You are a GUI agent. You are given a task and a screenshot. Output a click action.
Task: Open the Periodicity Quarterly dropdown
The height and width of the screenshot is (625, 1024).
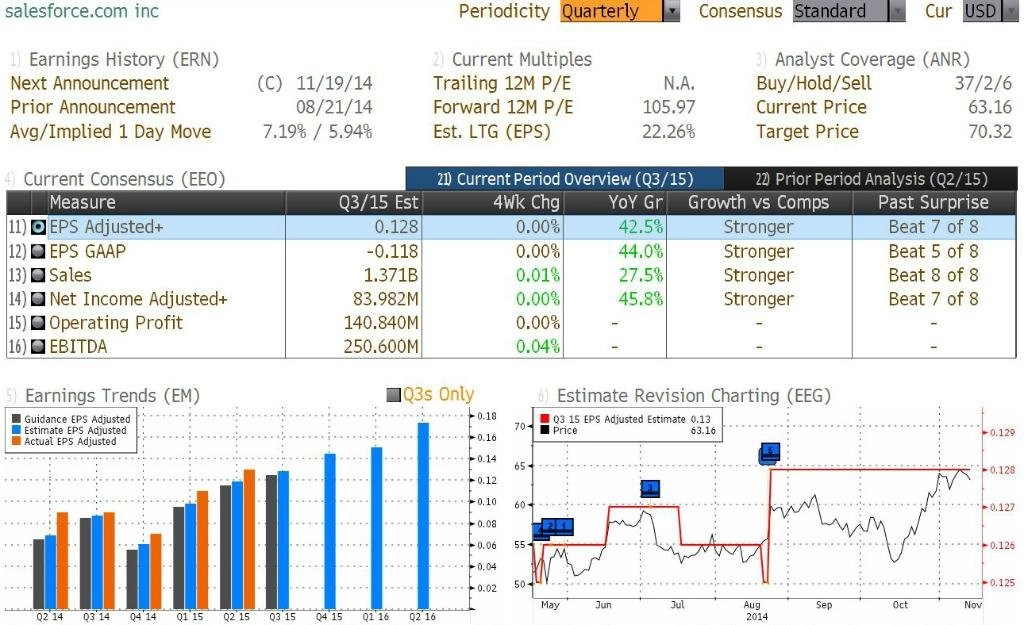(620, 11)
